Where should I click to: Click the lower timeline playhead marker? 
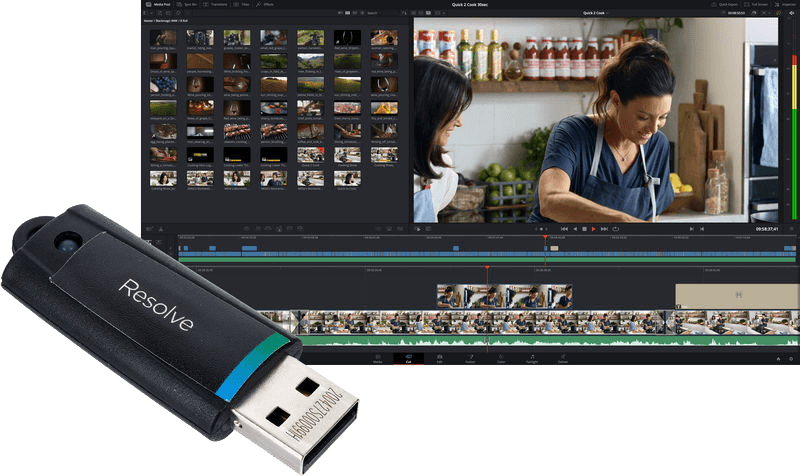(x=487, y=267)
